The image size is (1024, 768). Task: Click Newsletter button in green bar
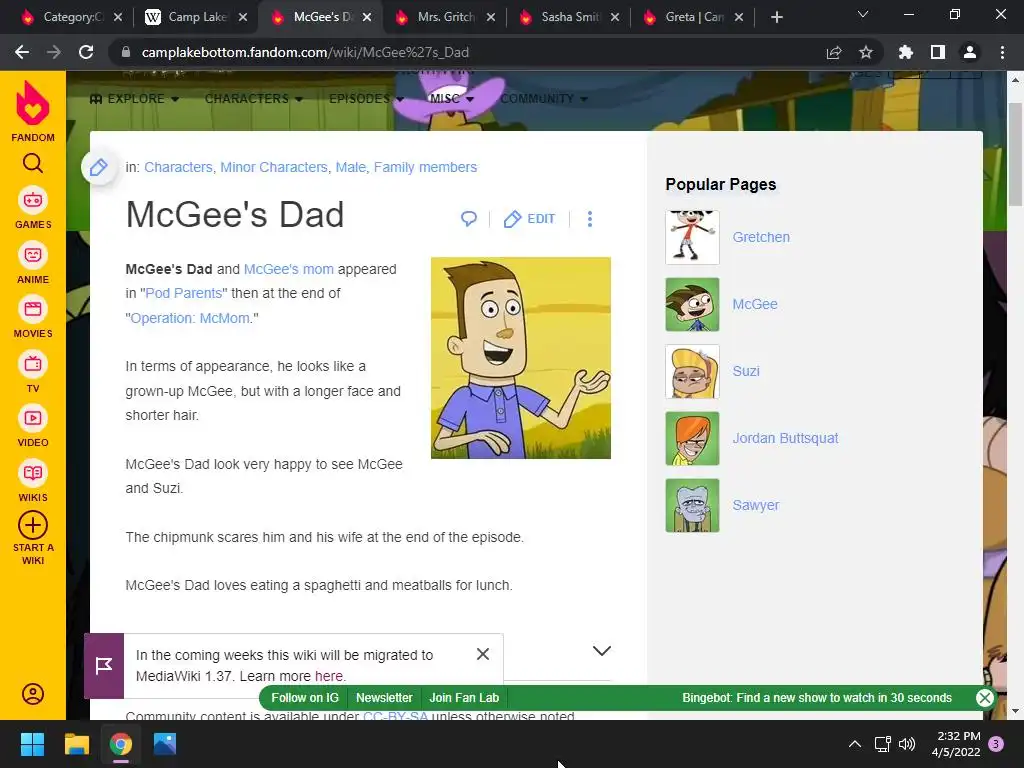[384, 697]
